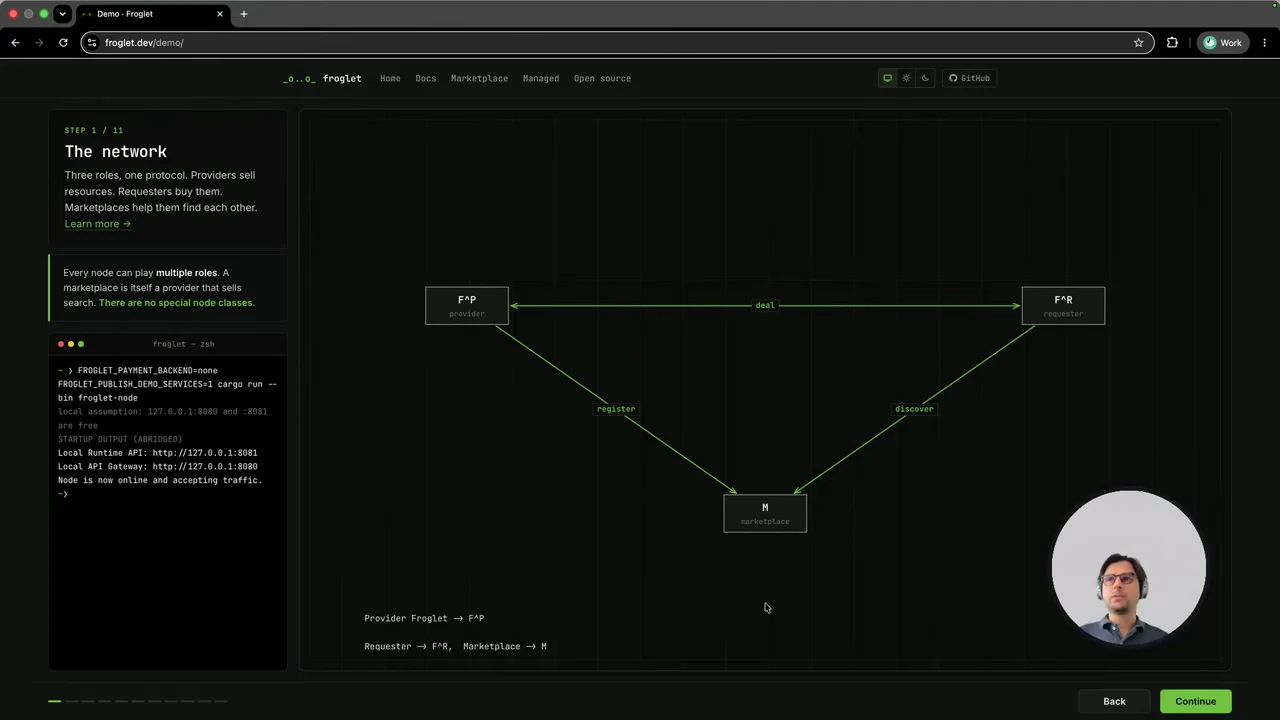Open Open source in the site navigation
The image size is (1280, 720).
point(602,78)
